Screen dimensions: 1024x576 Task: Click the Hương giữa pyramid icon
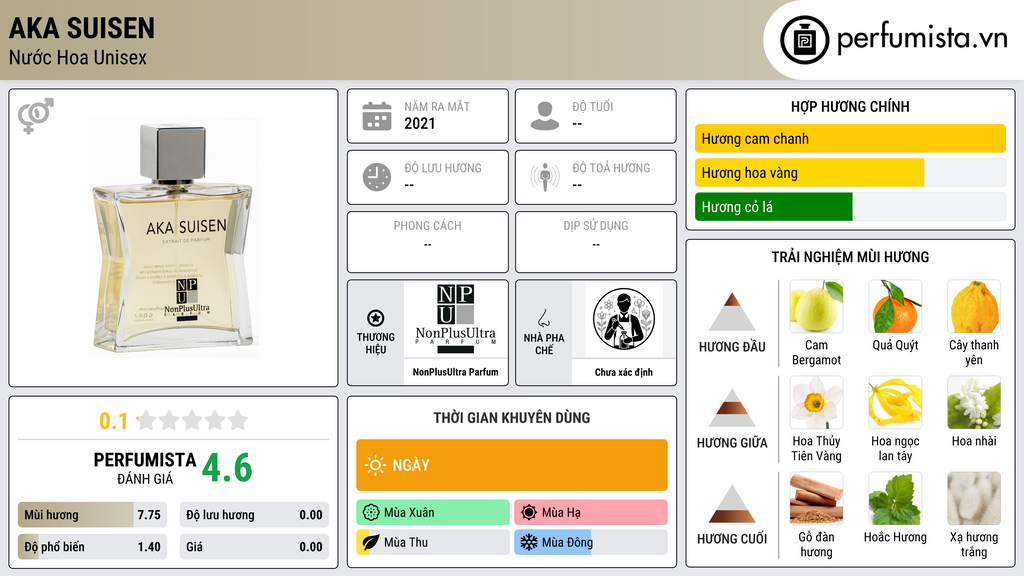pyautogui.click(x=732, y=408)
